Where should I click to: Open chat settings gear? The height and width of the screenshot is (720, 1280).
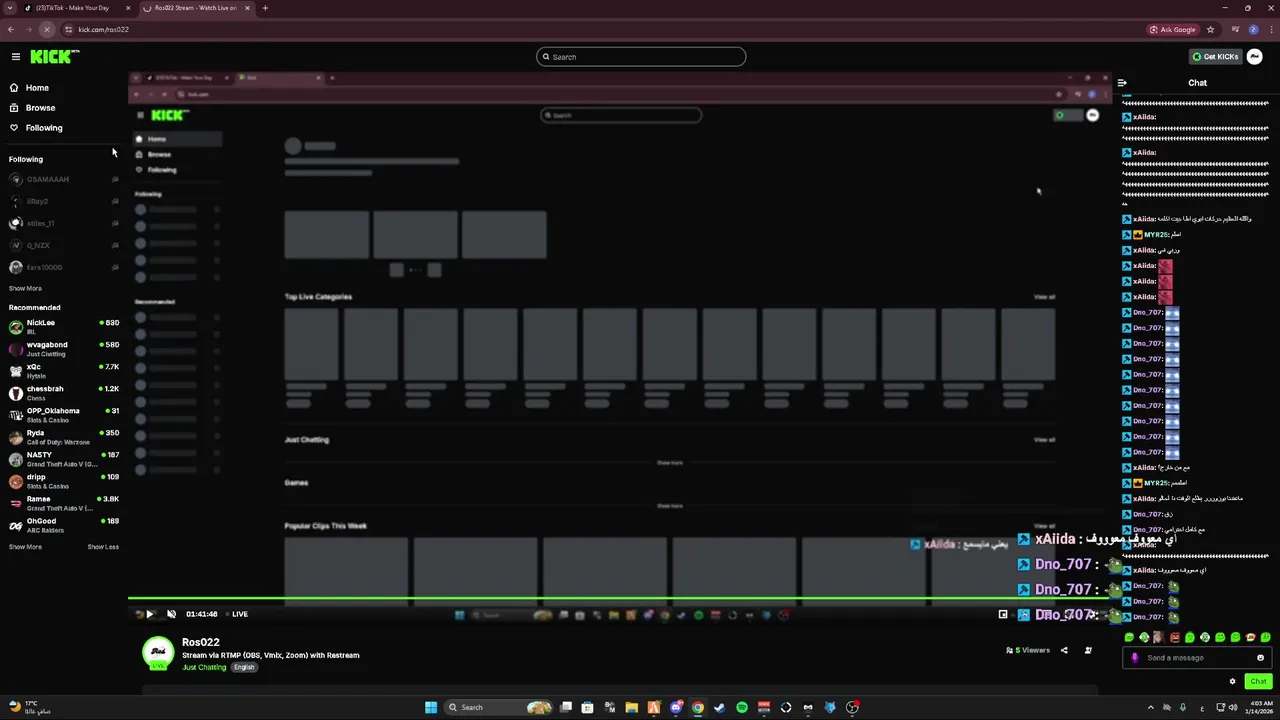pos(1232,681)
